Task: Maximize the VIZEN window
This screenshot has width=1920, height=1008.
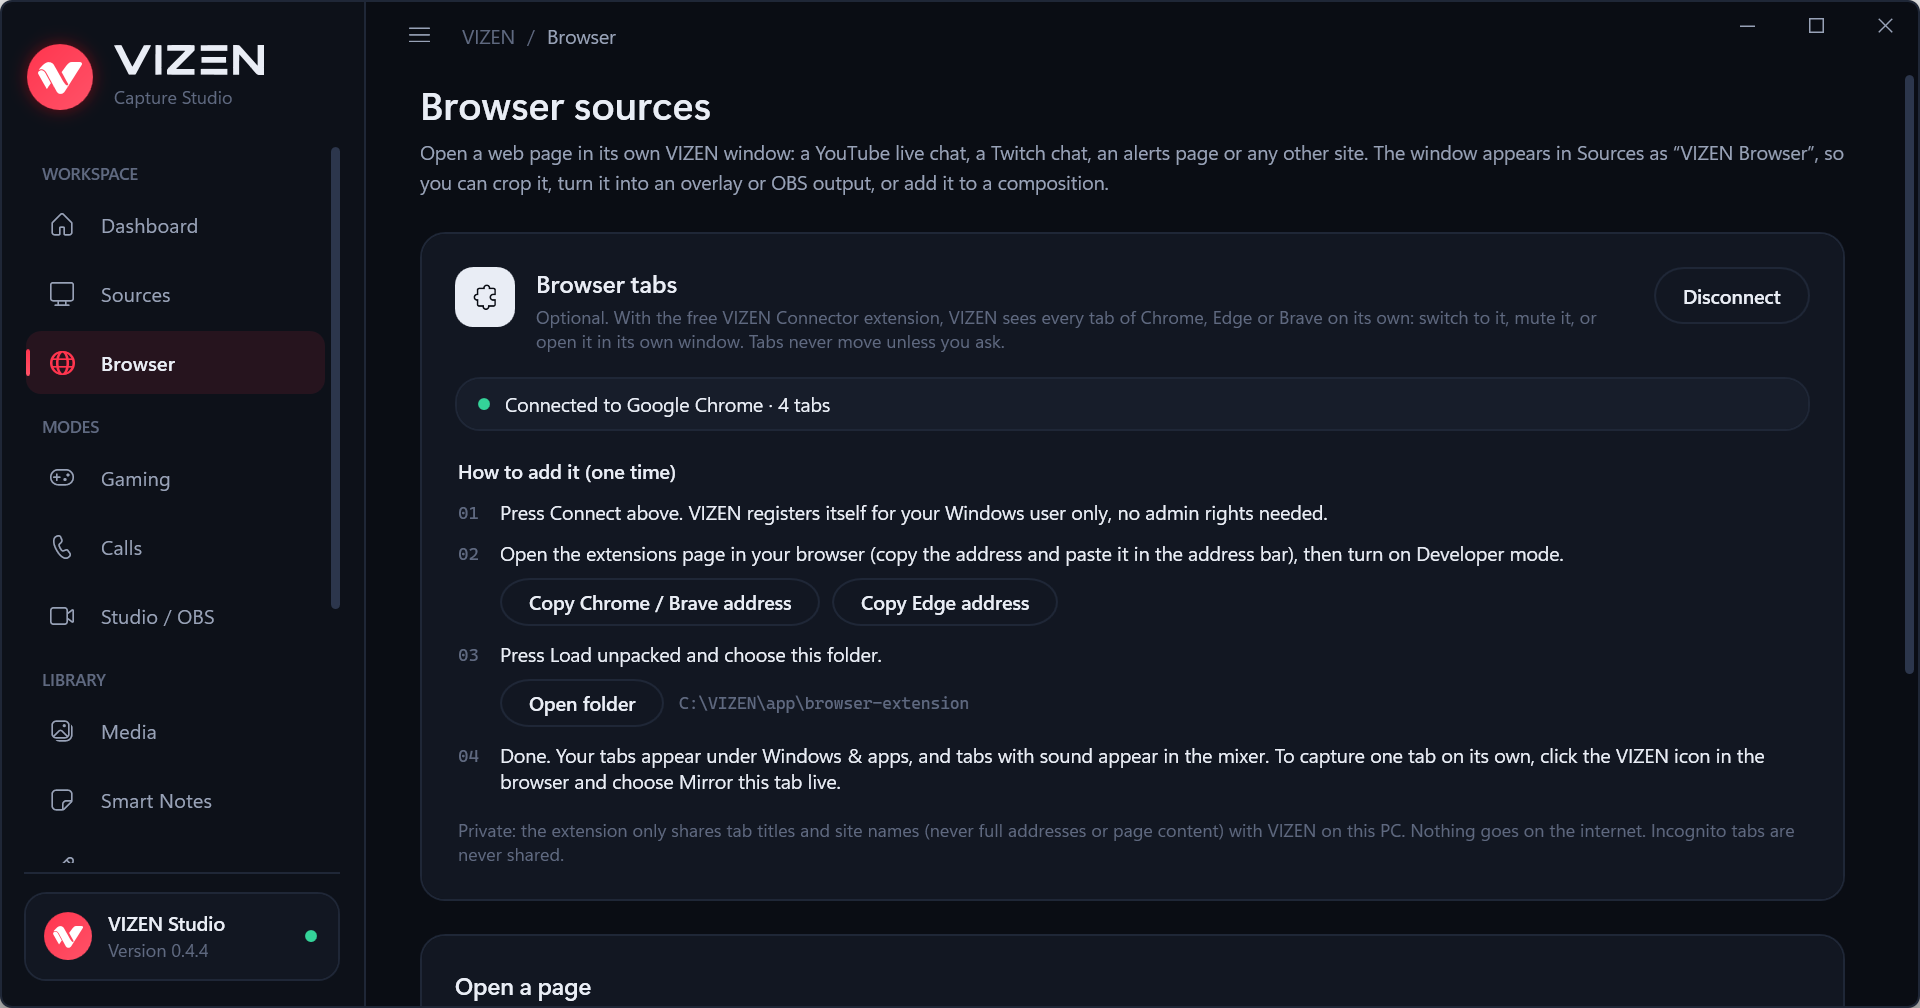Action: (1816, 26)
